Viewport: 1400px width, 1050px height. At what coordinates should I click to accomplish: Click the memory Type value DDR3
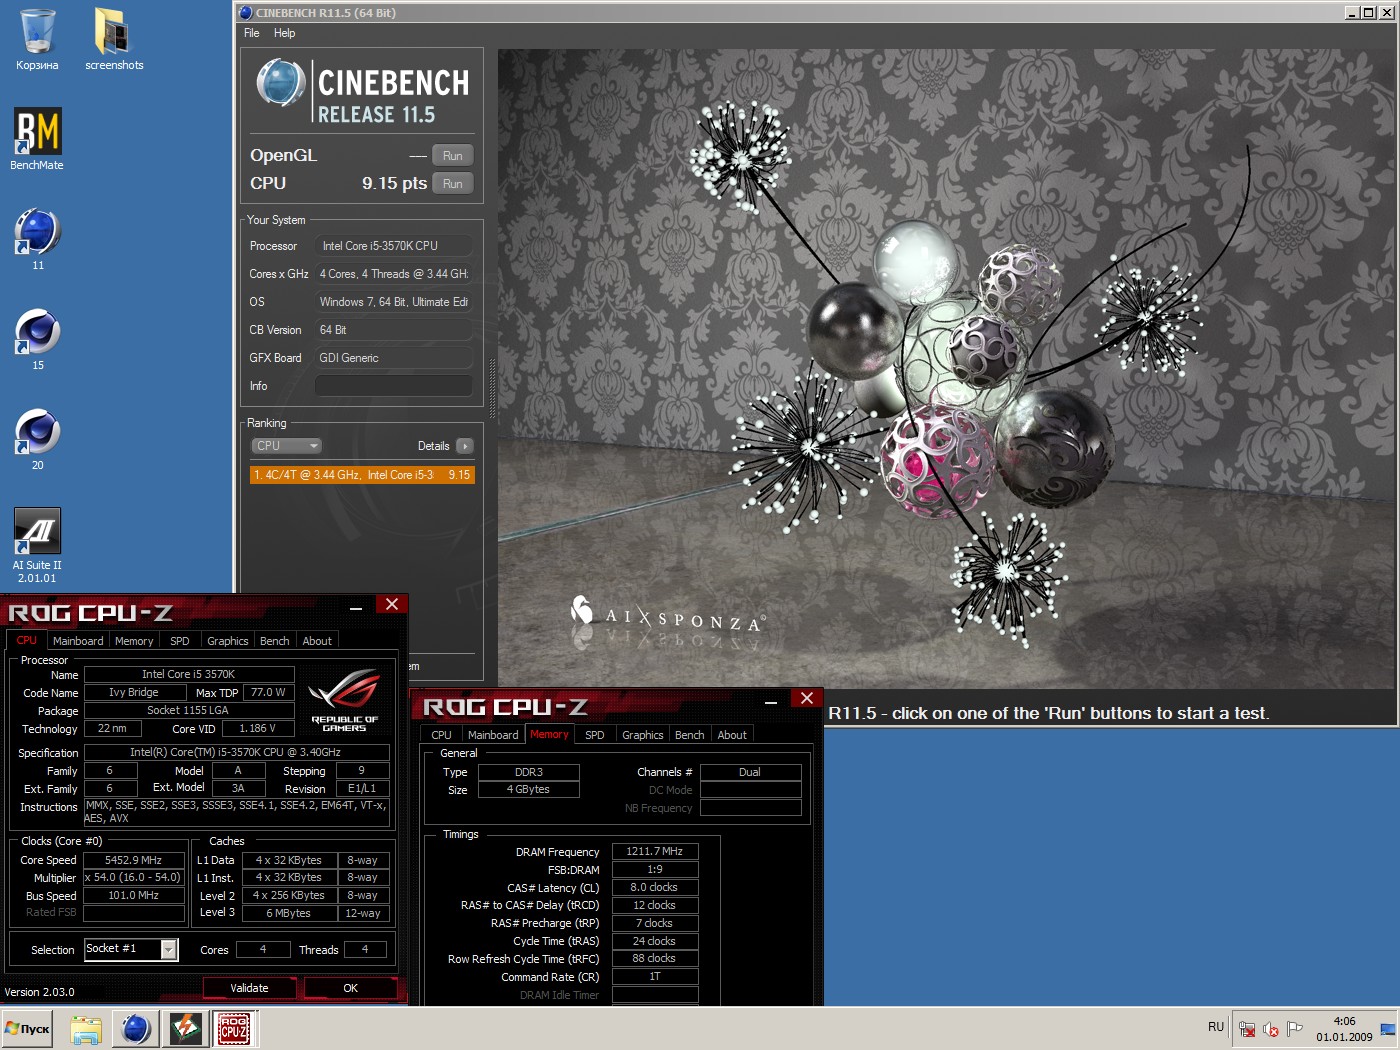pyautogui.click(x=529, y=772)
